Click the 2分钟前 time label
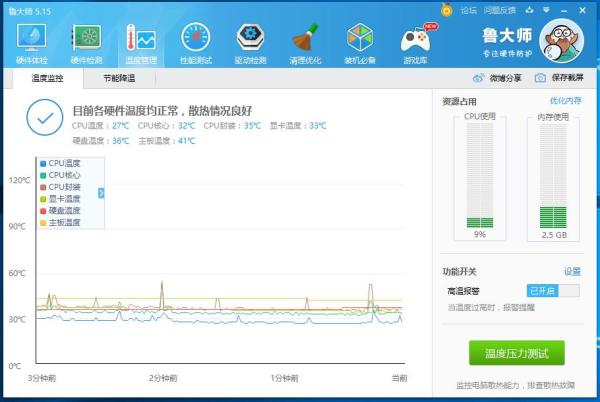 (163, 378)
